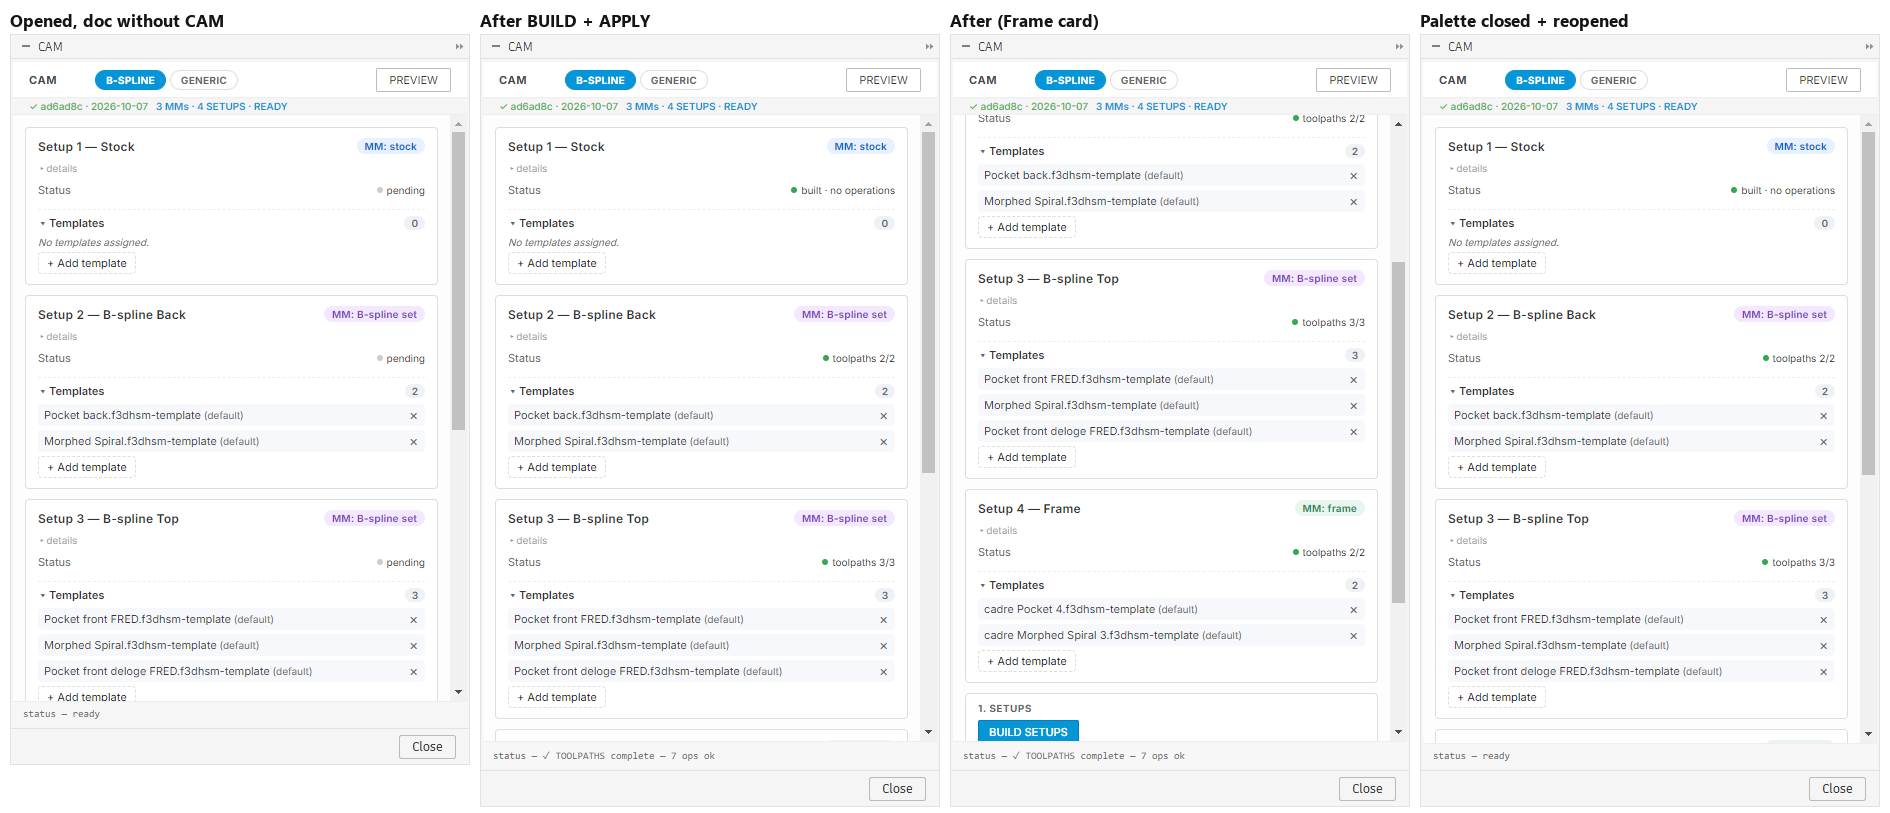Remove Pocket back template in the Opened panel

414,416
